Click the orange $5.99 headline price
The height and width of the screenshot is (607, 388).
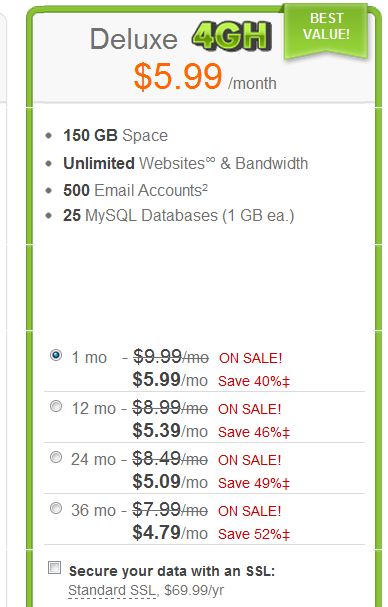point(178,77)
